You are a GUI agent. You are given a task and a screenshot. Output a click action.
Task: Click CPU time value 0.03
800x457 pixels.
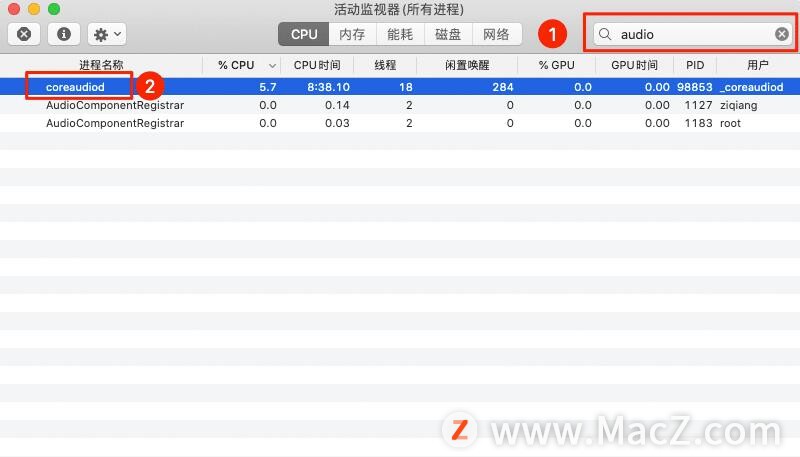[x=337, y=123]
